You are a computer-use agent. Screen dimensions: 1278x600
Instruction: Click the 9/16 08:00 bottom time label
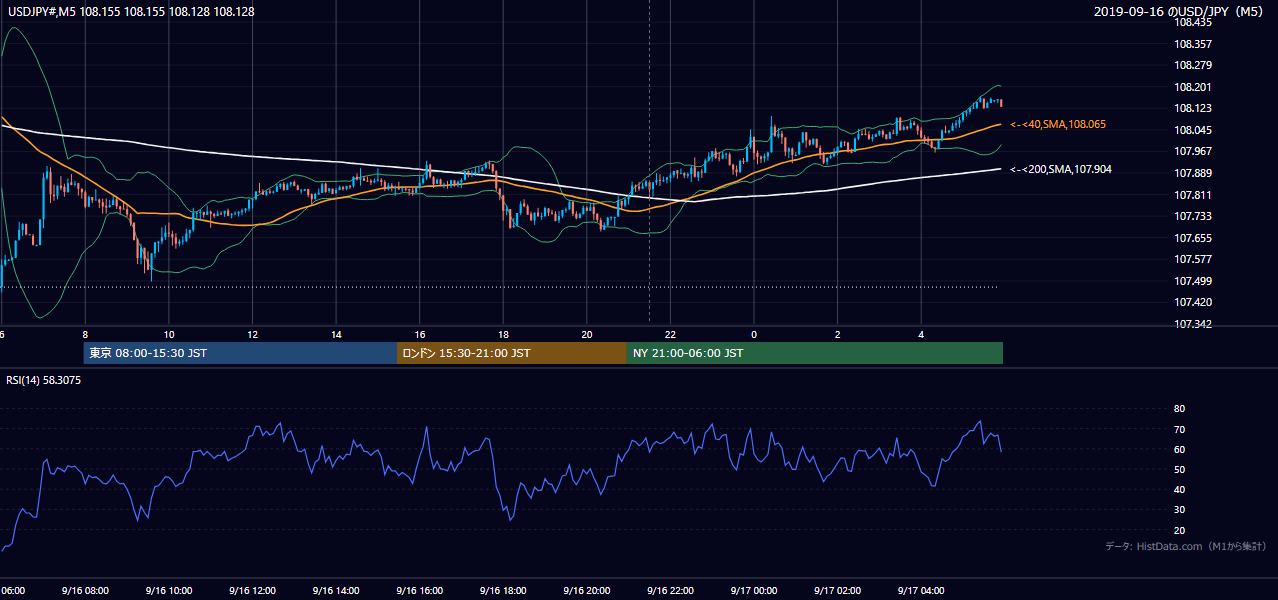coord(84,591)
